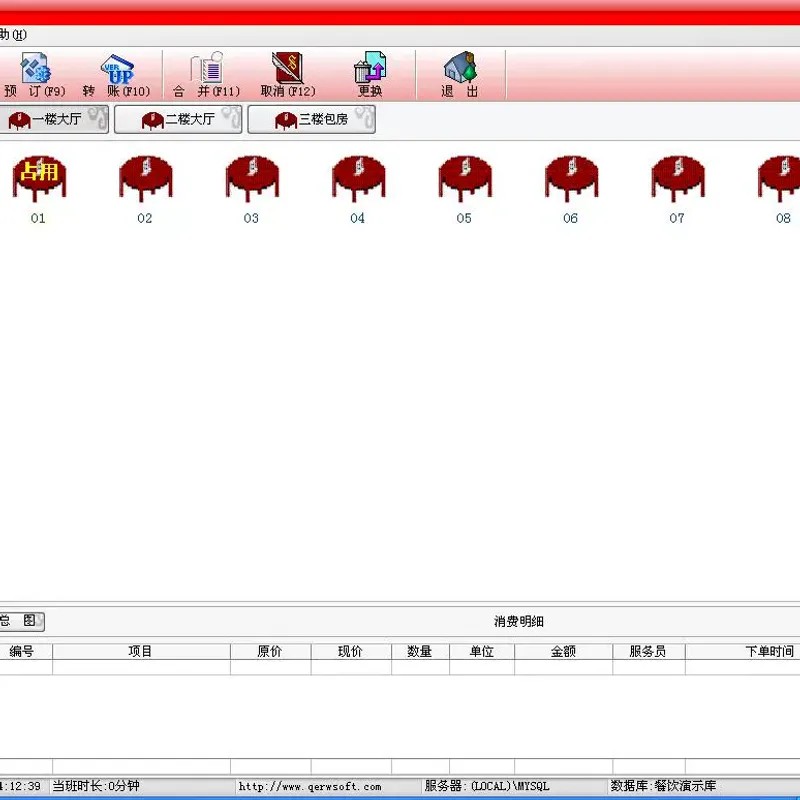Click the clock time in status bar
The height and width of the screenshot is (800, 800).
pos(20,786)
